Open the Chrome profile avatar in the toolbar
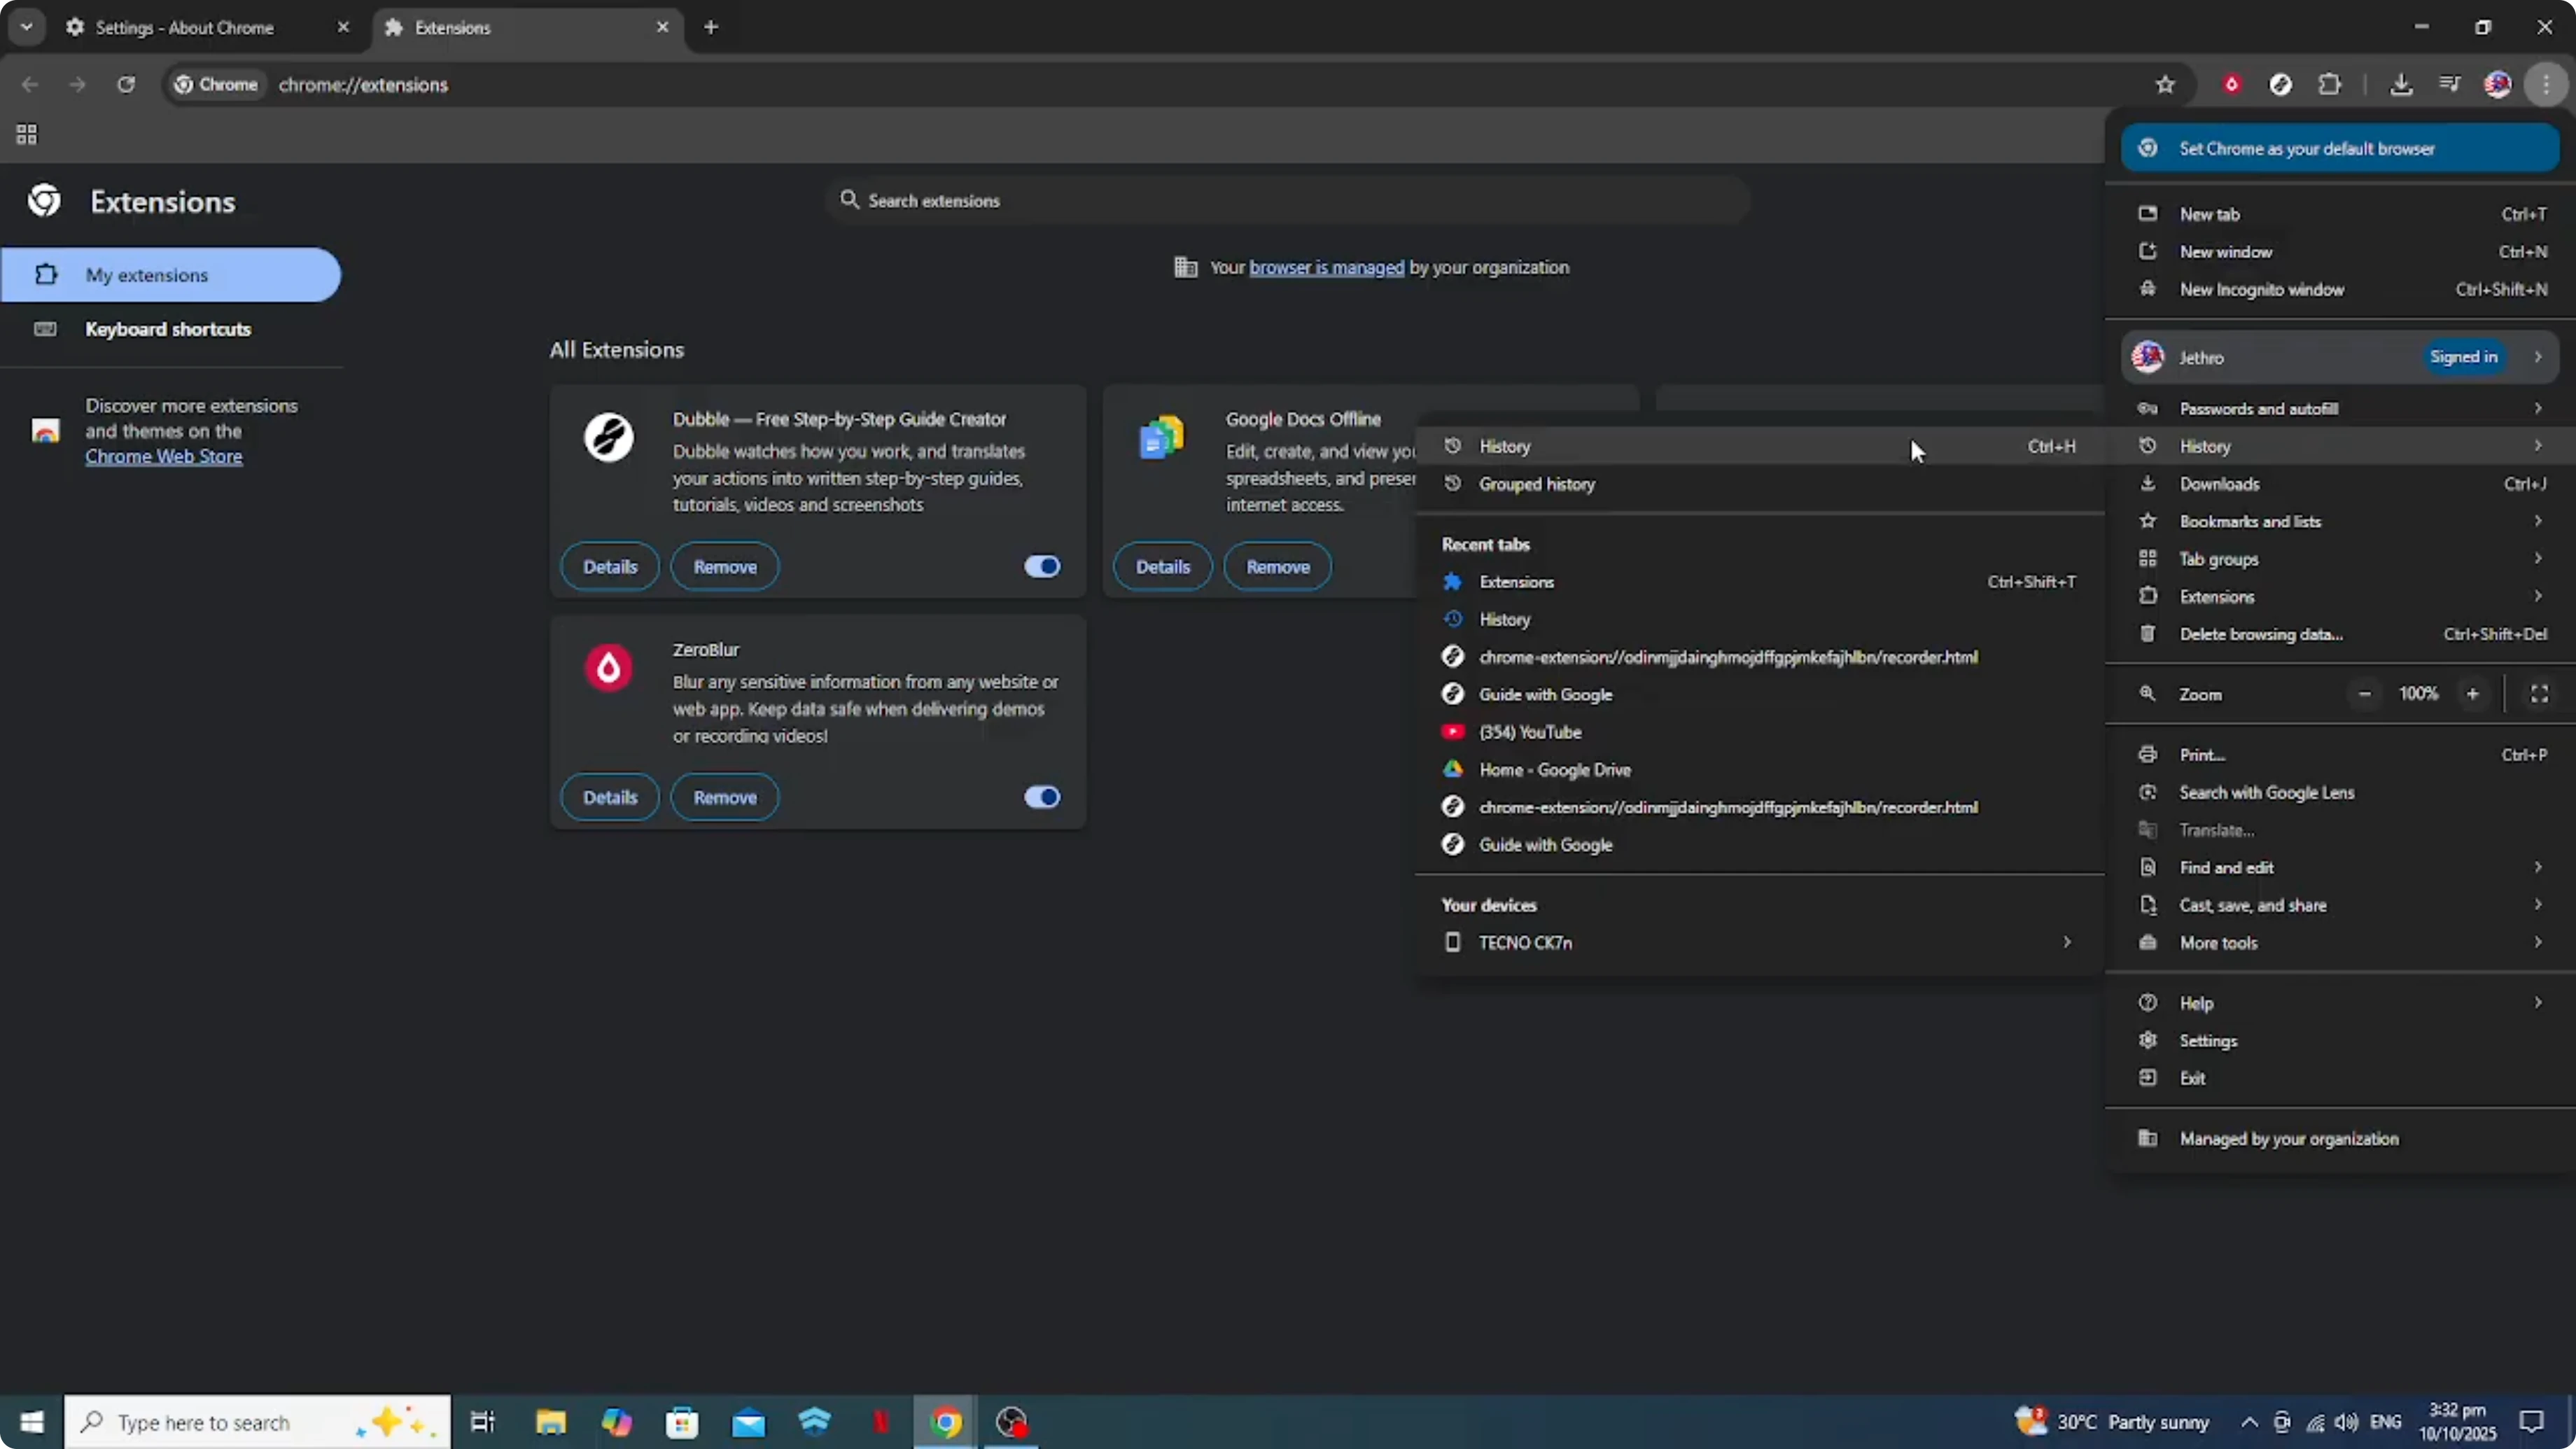The height and width of the screenshot is (1449, 2576). click(x=2498, y=84)
